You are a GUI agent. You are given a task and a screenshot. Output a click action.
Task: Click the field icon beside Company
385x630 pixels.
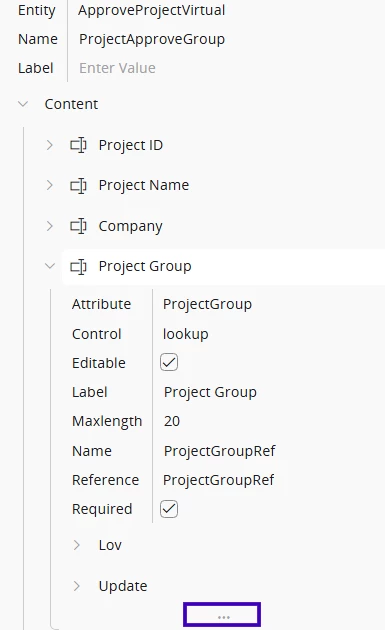click(x=78, y=226)
